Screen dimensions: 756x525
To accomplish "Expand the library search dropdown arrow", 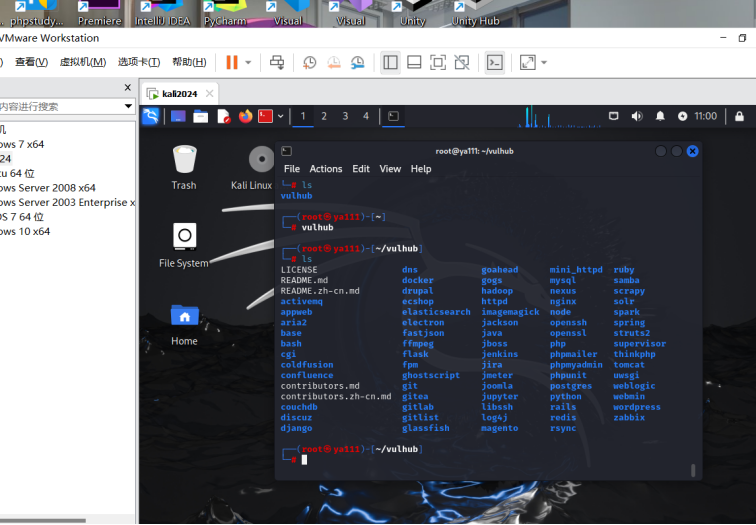I will click(x=128, y=106).
